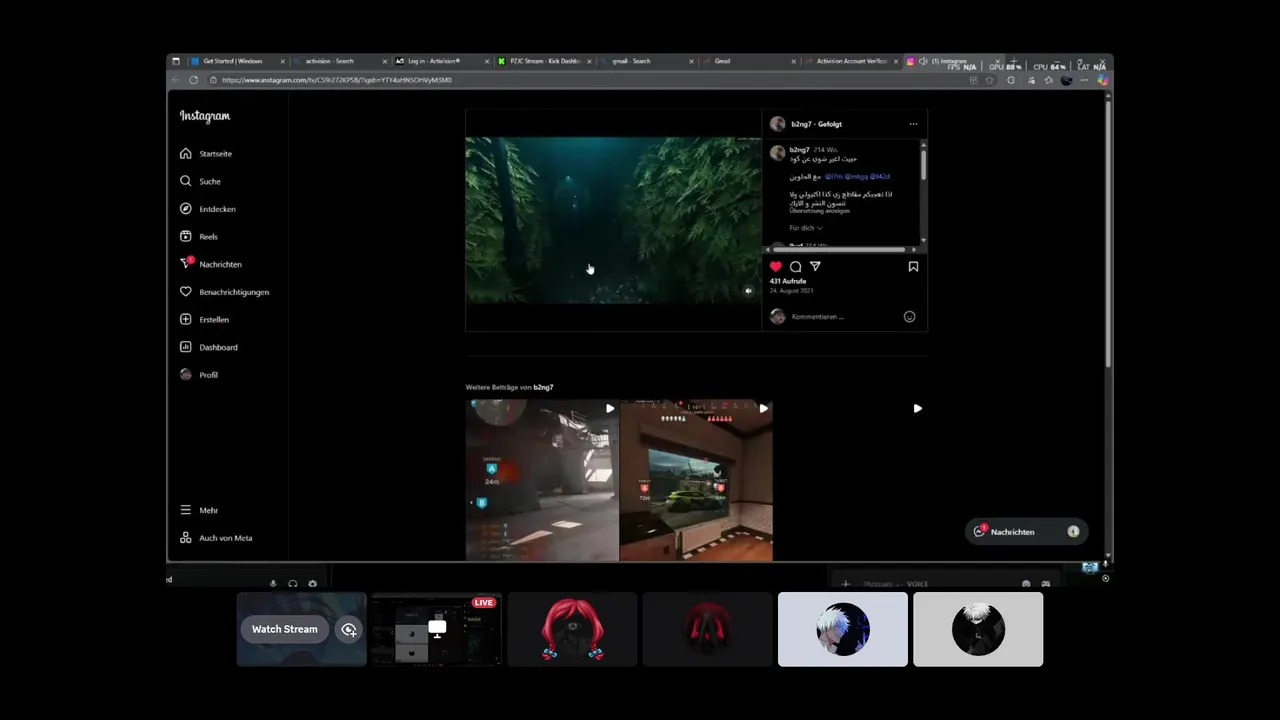The height and width of the screenshot is (720, 1280).
Task: Open first reel thumbnail under Weitere Beiträge
Action: coord(542,480)
